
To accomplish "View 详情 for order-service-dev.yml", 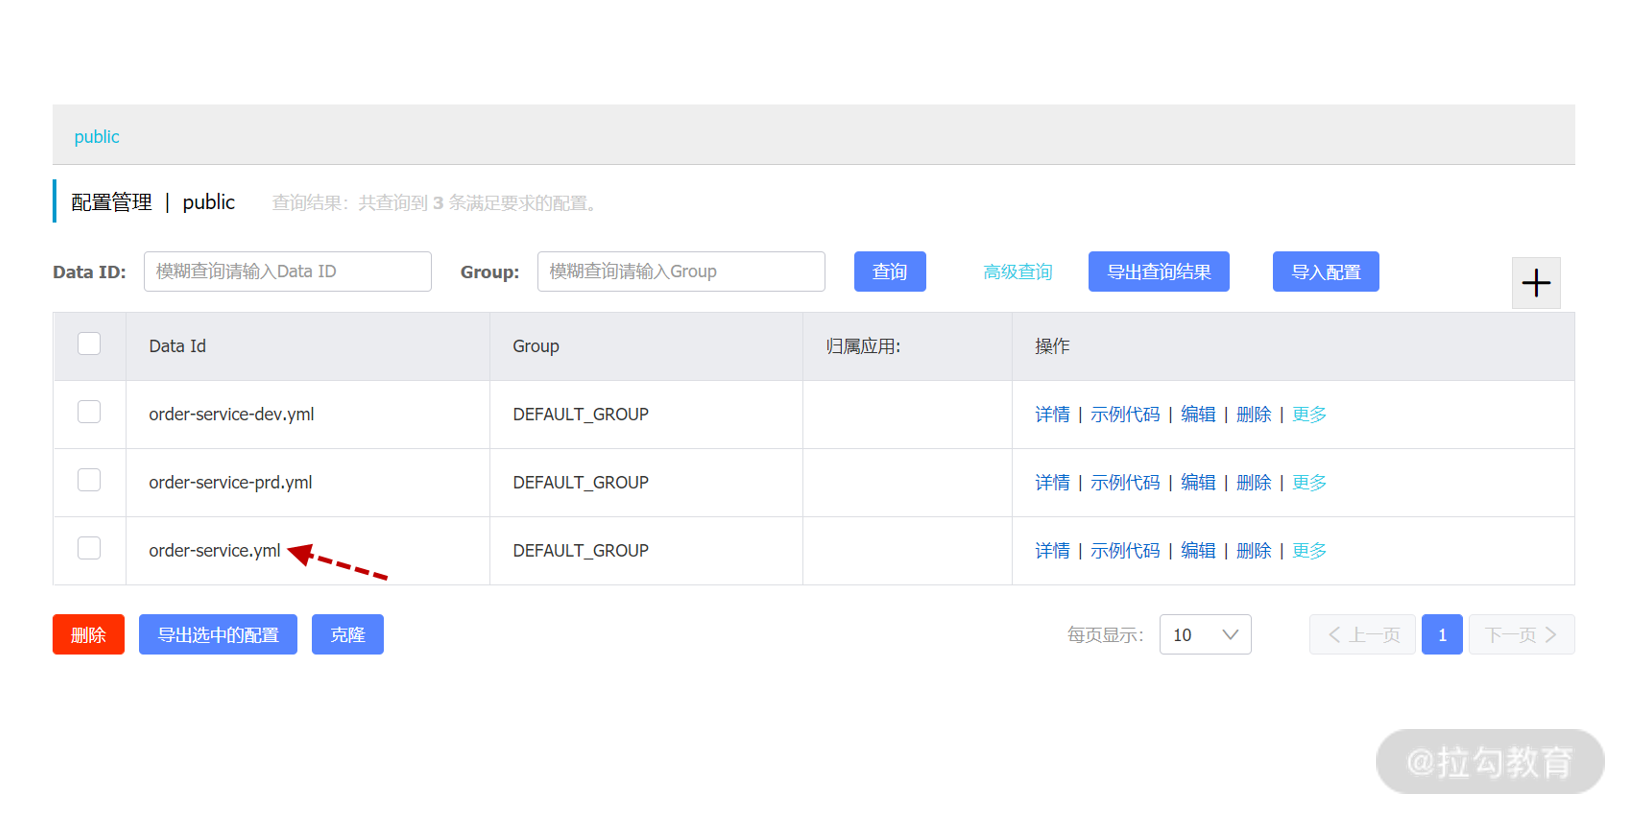I will [1052, 414].
